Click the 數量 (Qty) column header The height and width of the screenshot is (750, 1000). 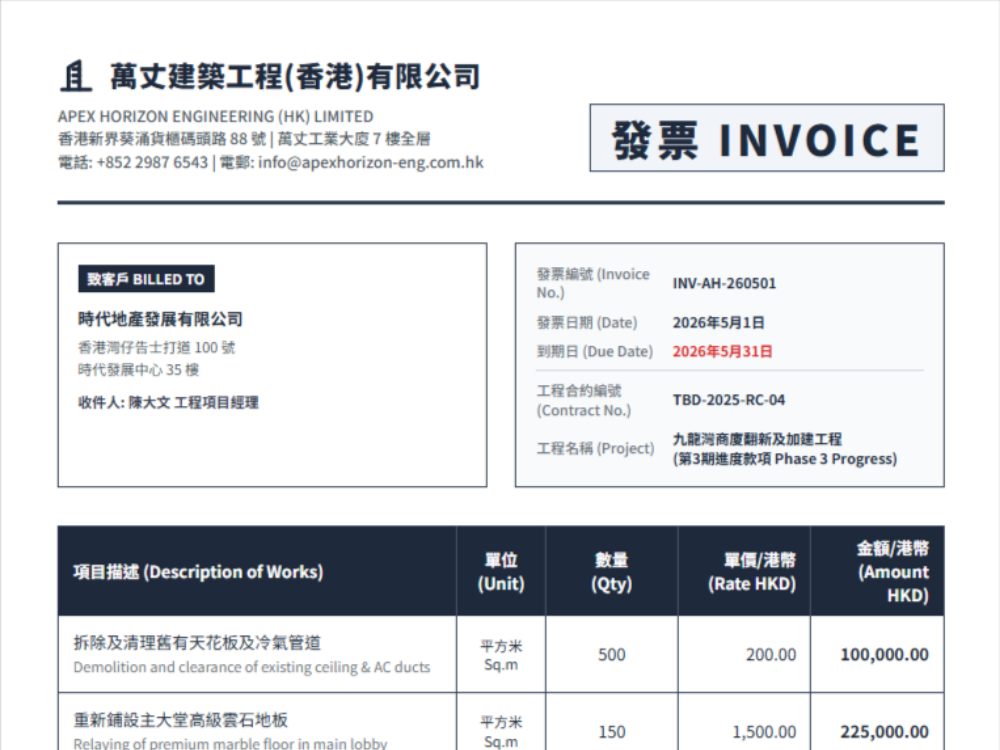612,571
